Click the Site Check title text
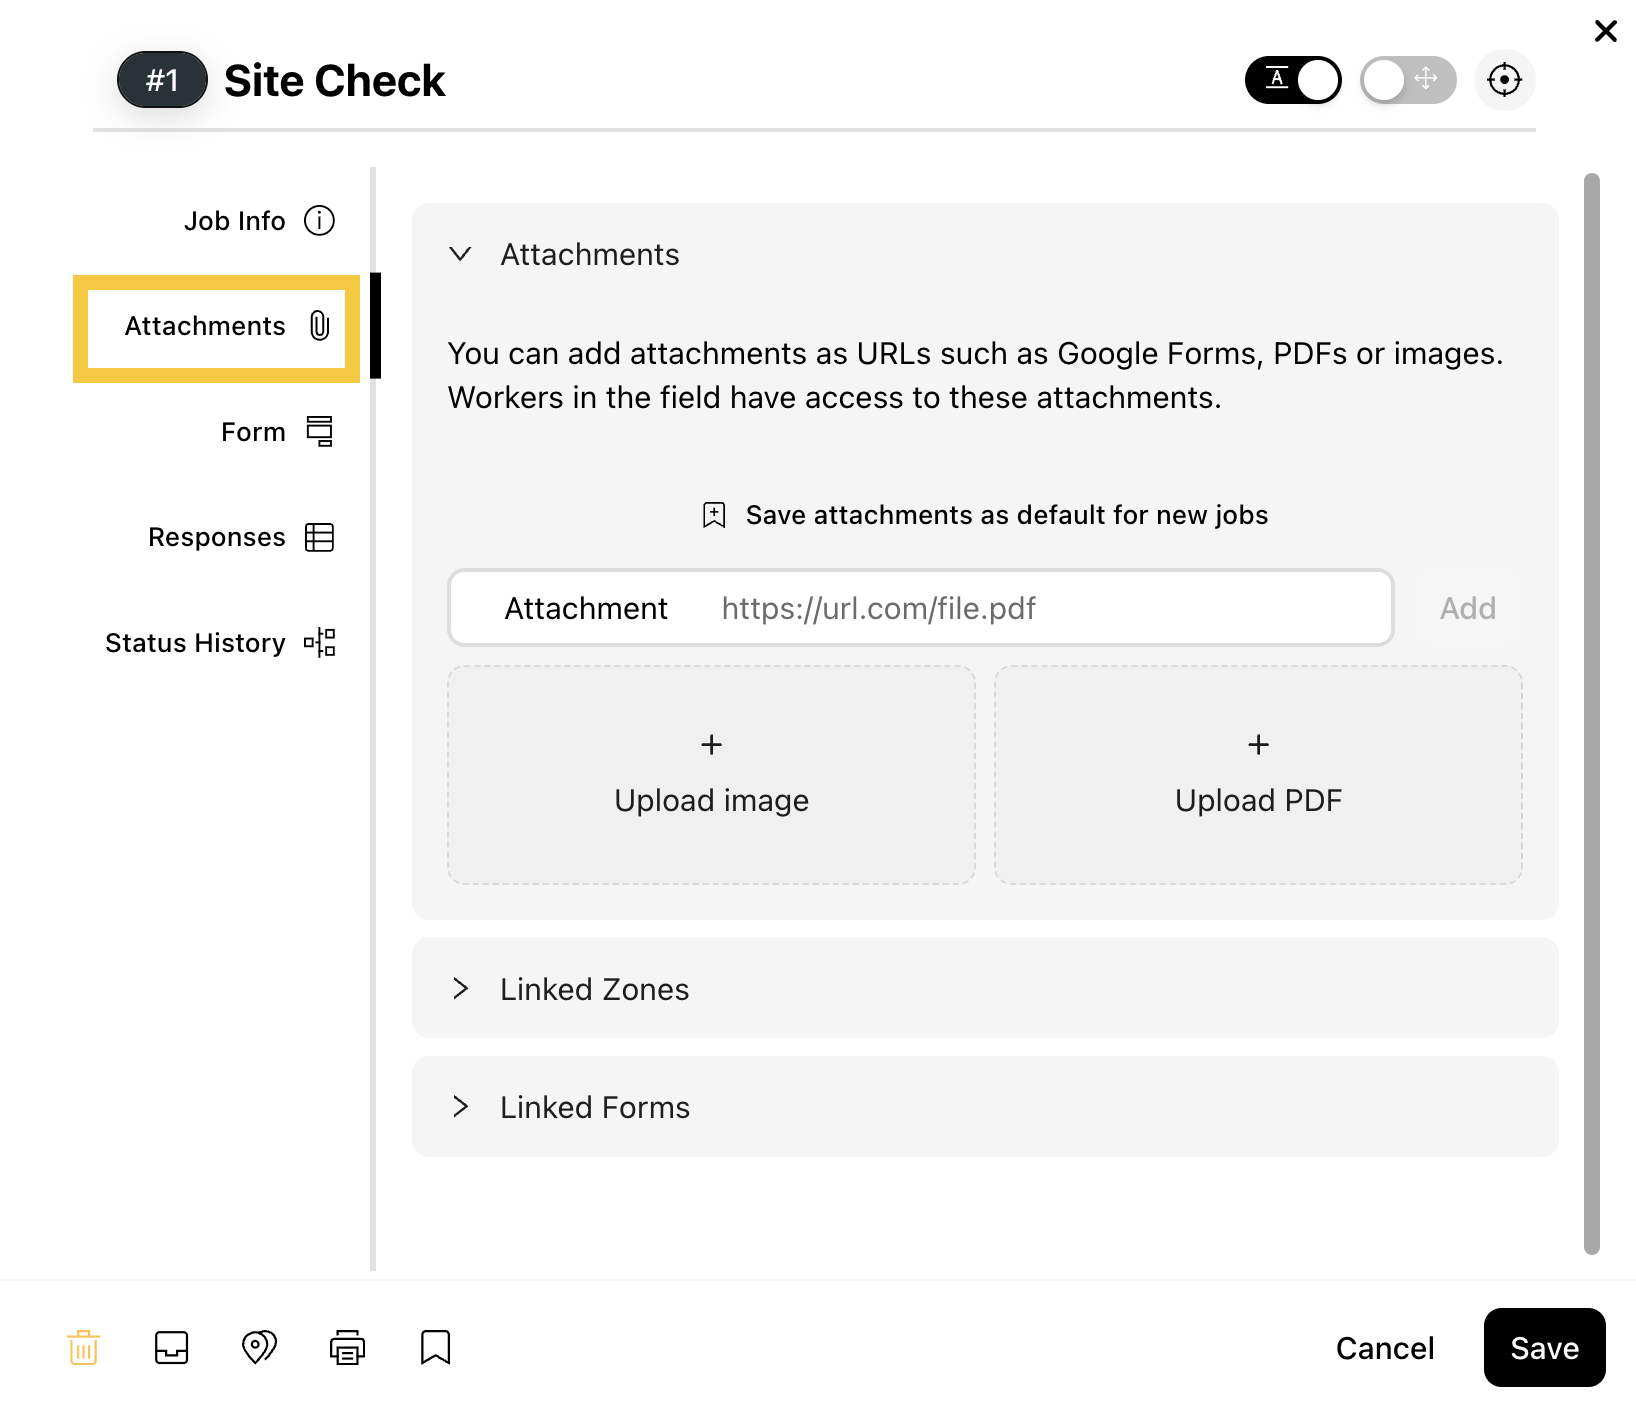The width and height of the screenshot is (1636, 1406). pos(334,81)
